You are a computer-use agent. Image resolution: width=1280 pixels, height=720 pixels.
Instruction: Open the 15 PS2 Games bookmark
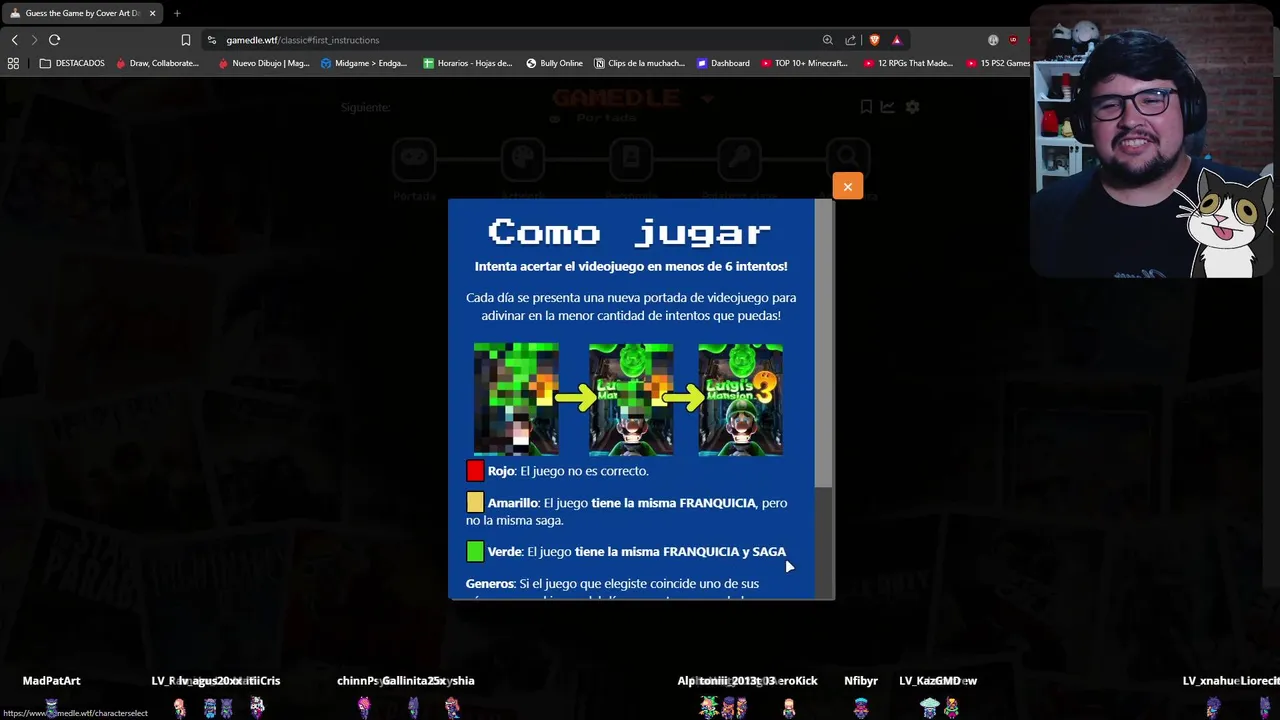(x=998, y=63)
